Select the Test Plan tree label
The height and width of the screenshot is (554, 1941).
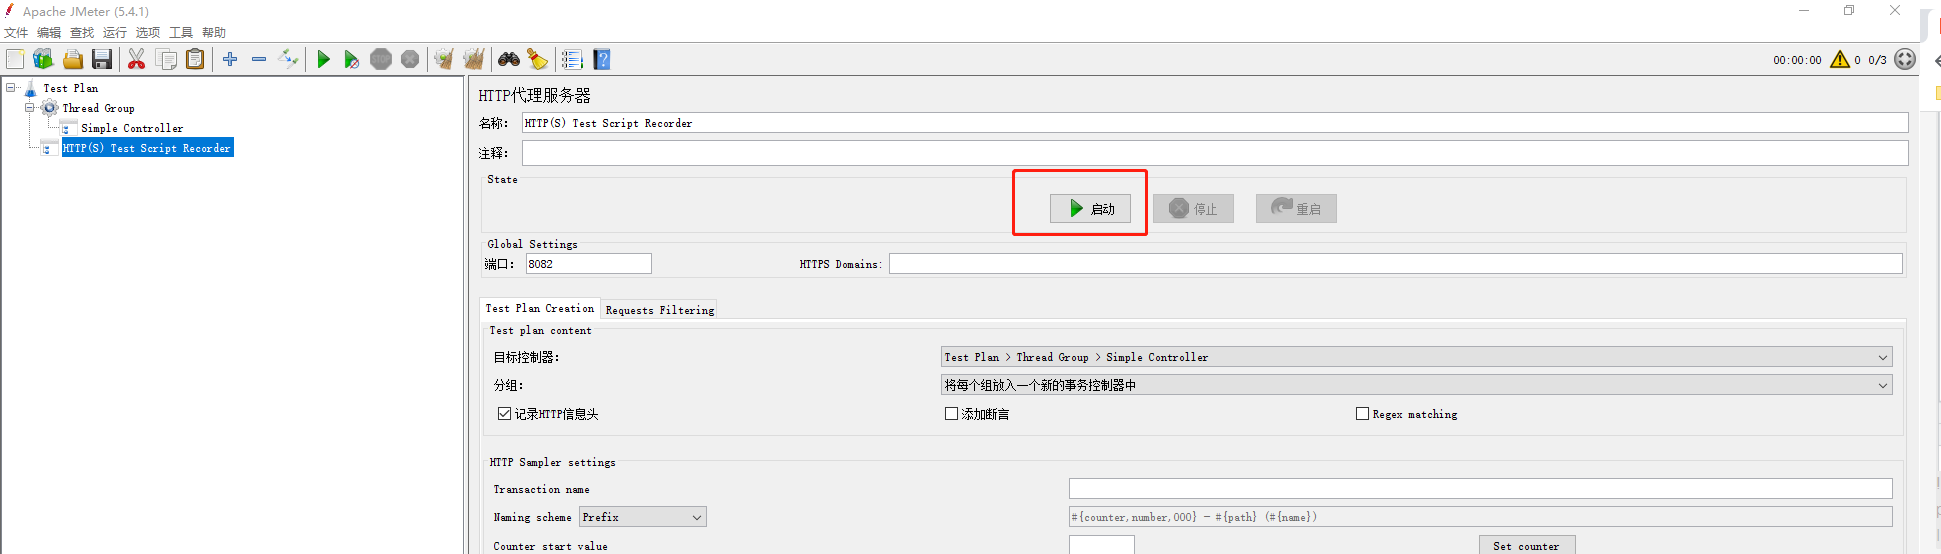71,88
